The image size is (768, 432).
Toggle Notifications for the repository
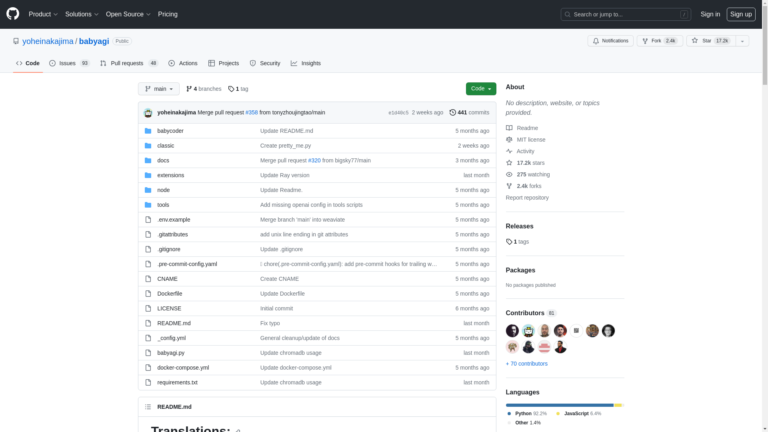pos(610,41)
